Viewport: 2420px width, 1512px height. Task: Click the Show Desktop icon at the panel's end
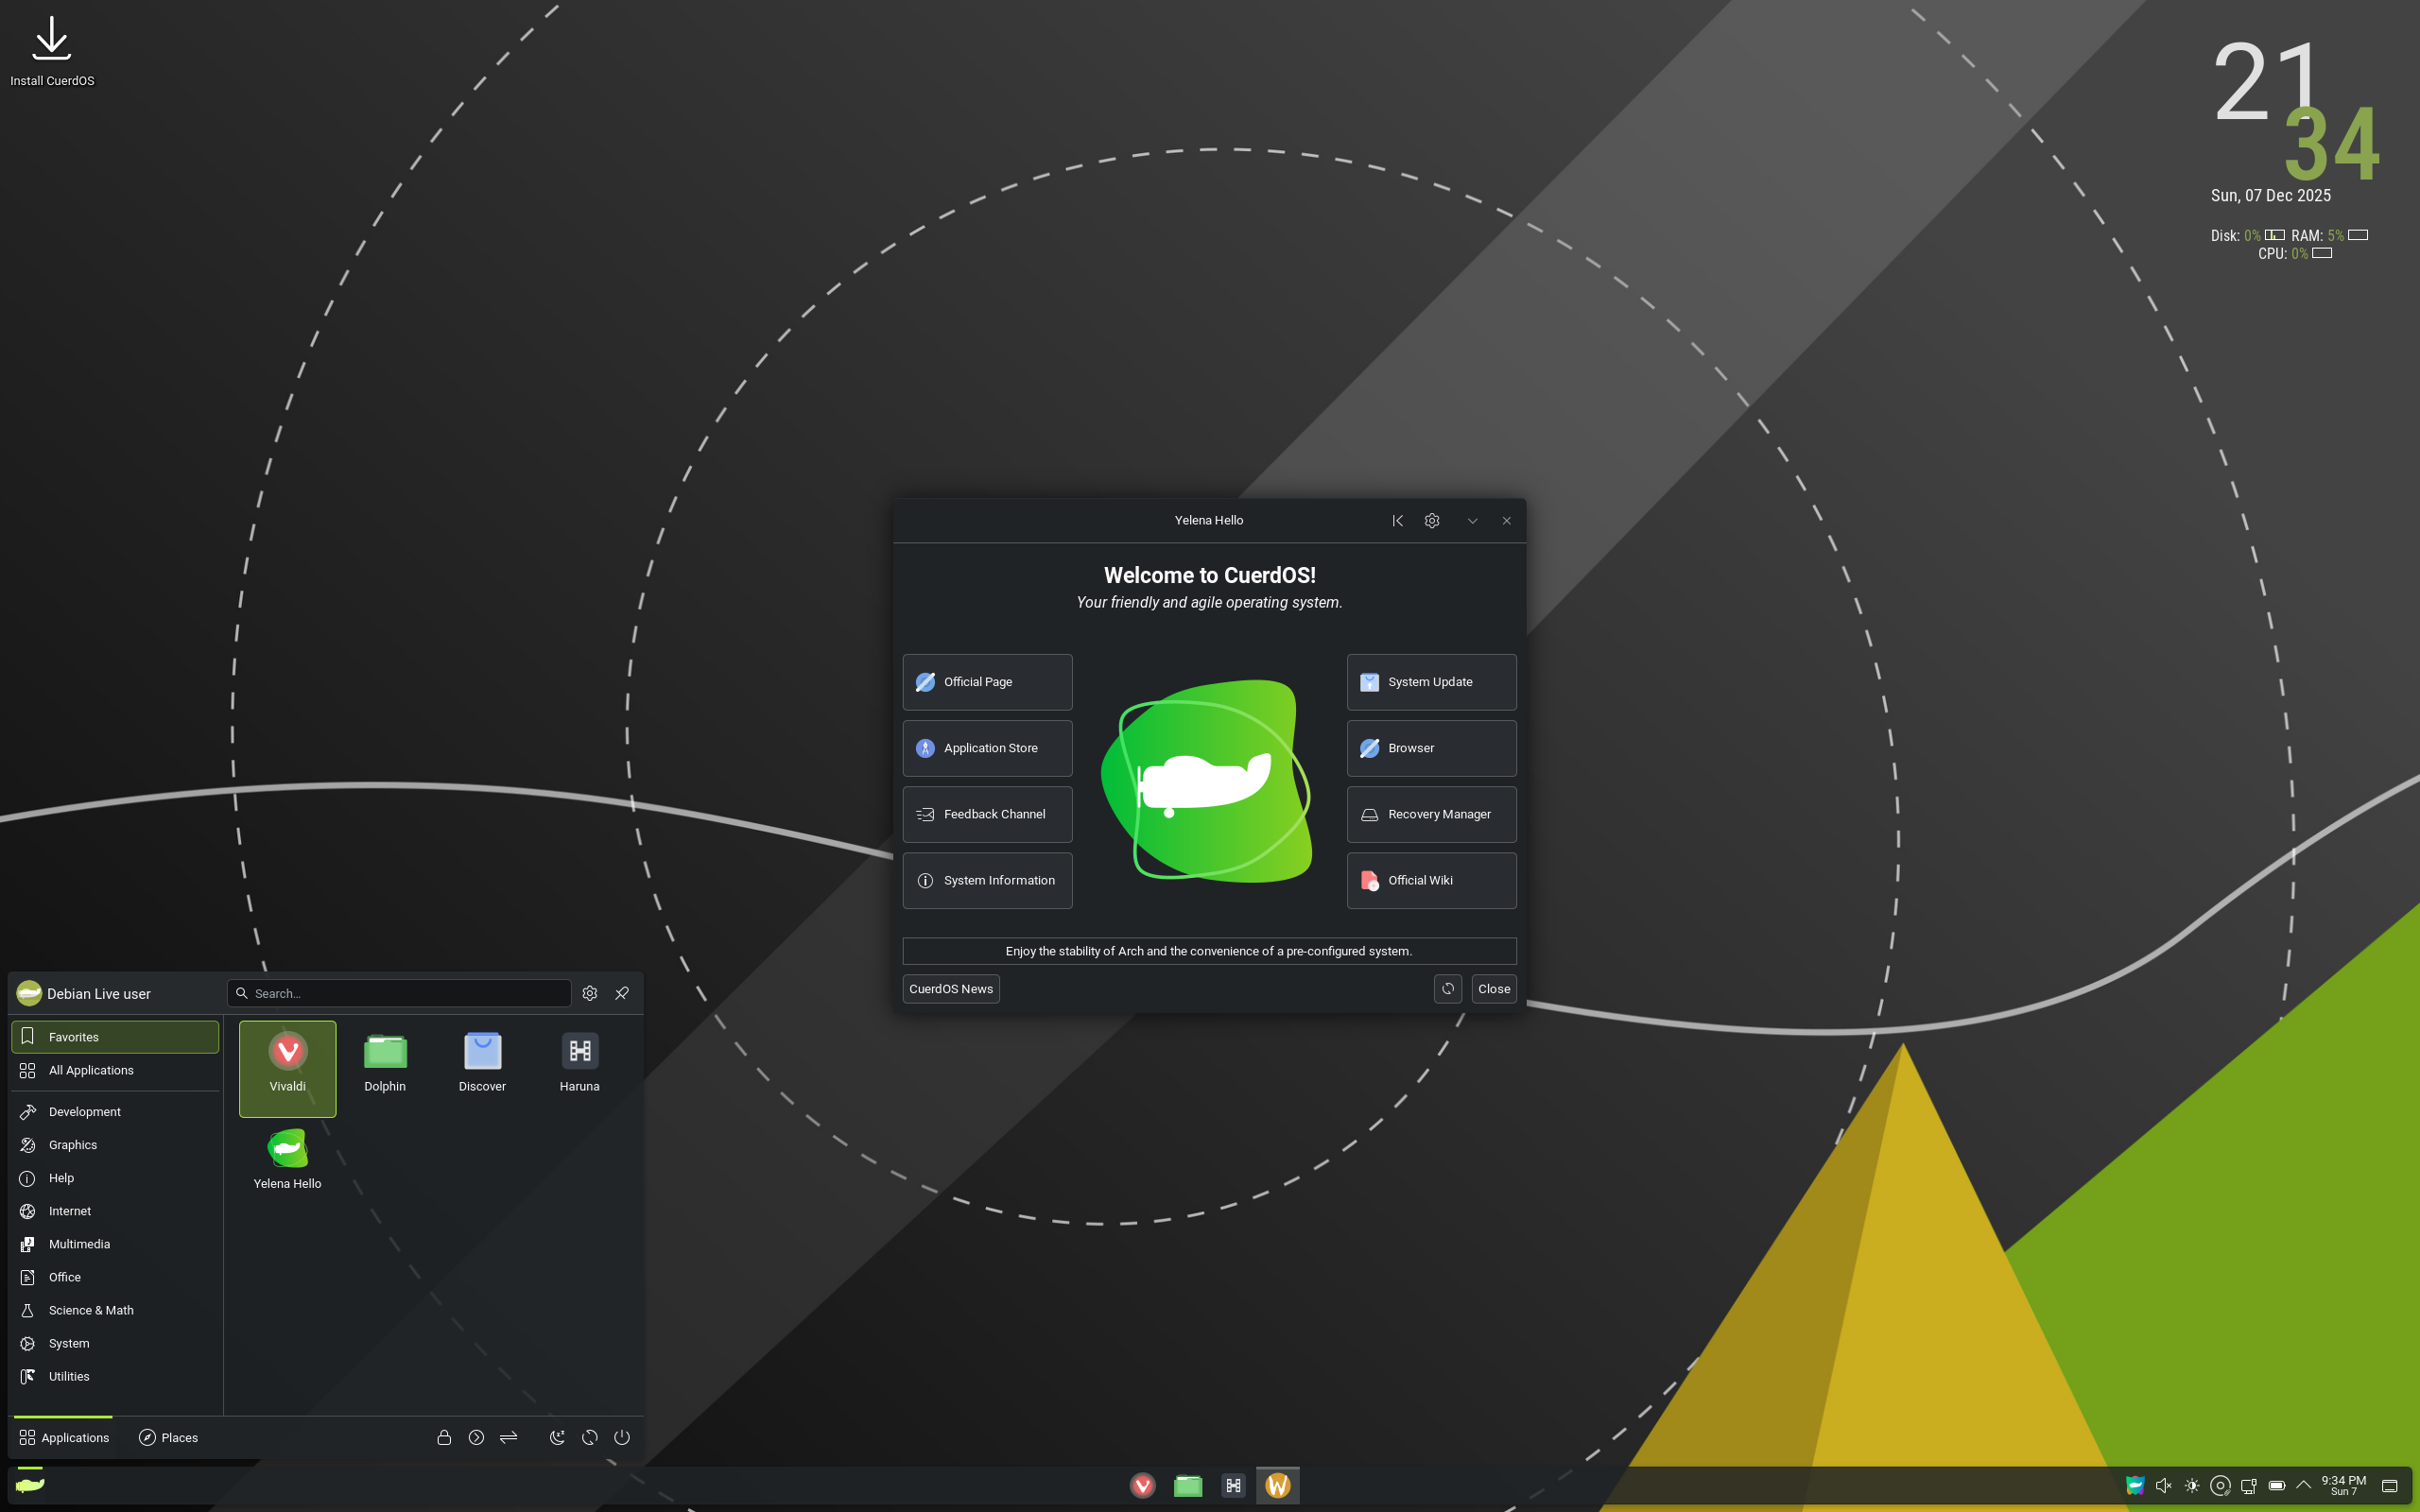click(x=2390, y=1485)
